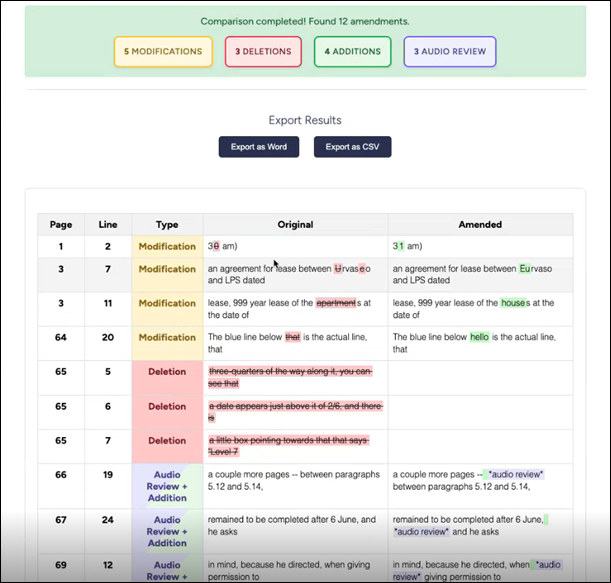Image resolution: width=611 pixels, height=583 pixels.
Task: Click page number 66 cell
Action: (x=61, y=486)
